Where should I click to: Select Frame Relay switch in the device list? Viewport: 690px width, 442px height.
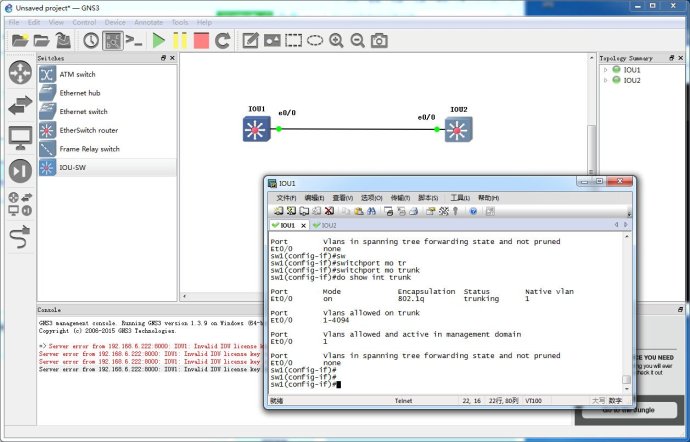[107, 149]
